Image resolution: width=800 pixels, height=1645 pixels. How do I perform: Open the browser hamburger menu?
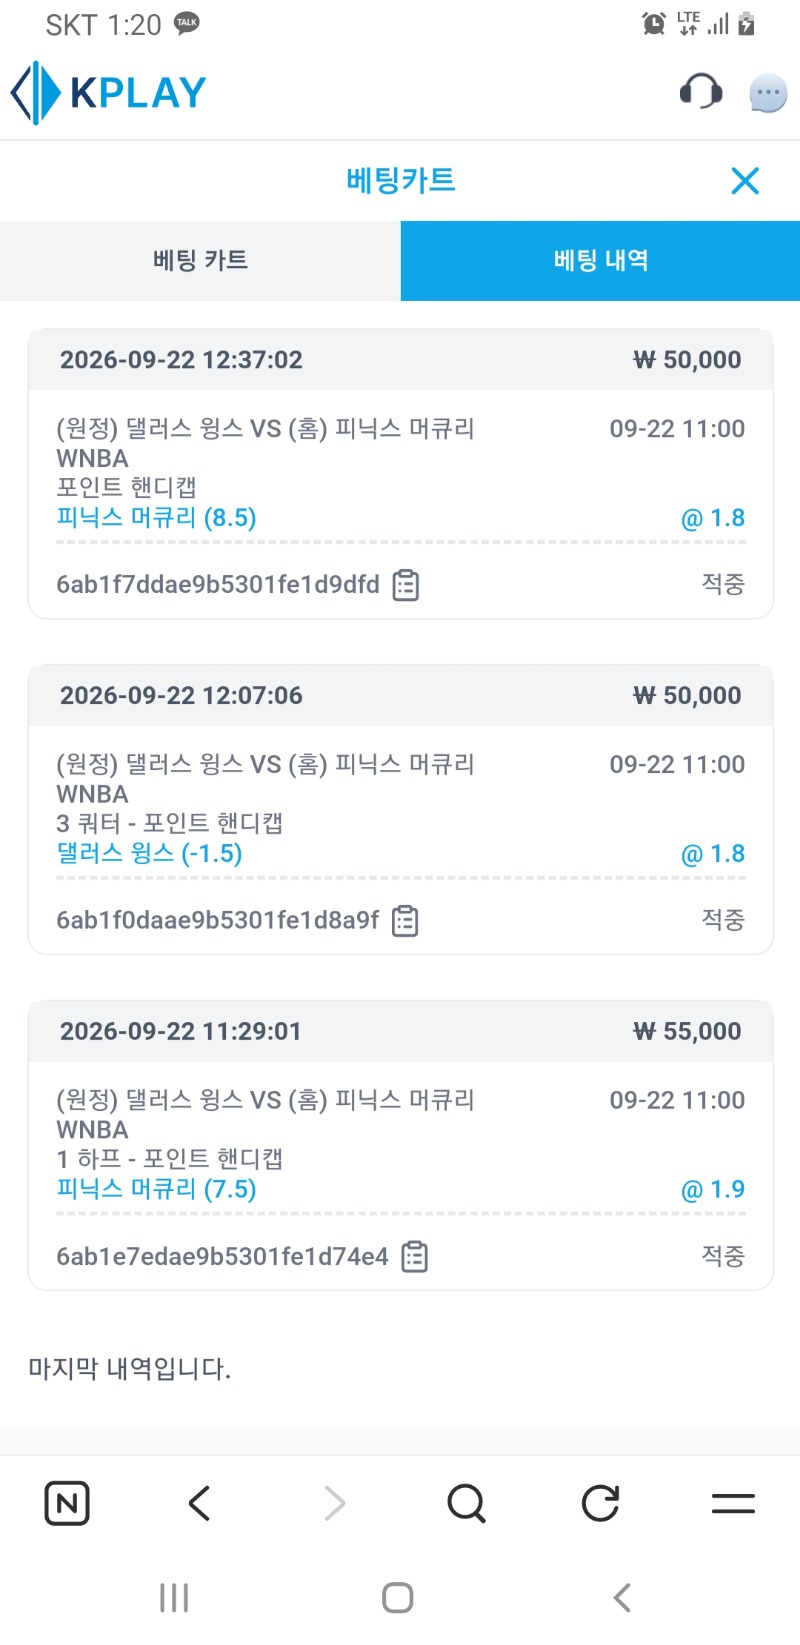(x=733, y=1503)
